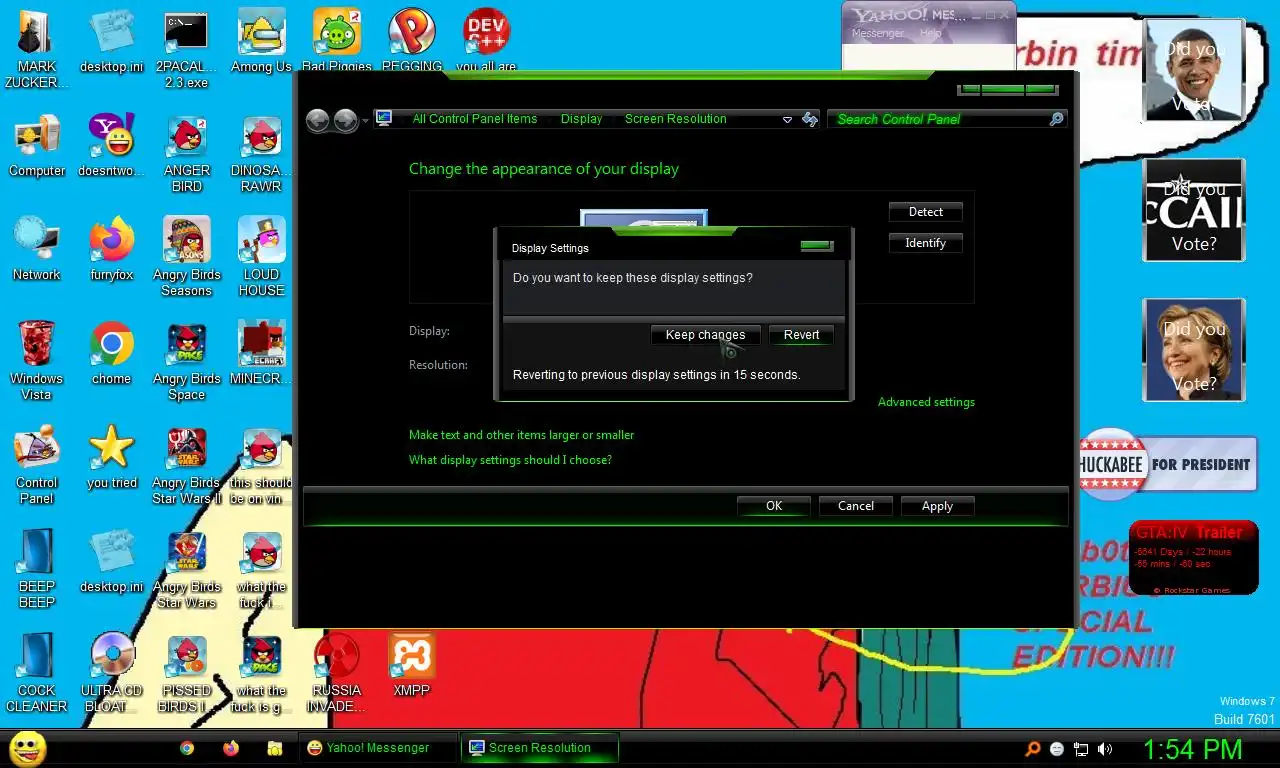
Task: Click the Forward arrow navigation button
Action: (x=345, y=120)
